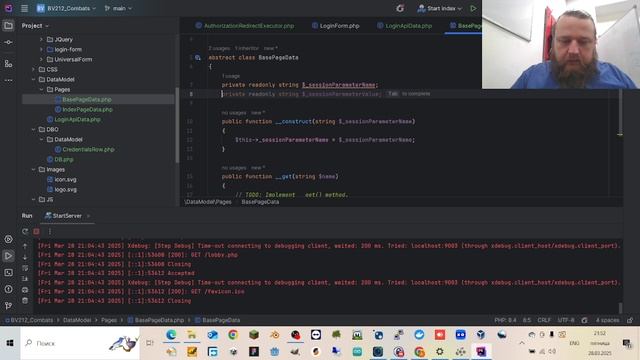The height and width of the screenshot is (360, 640).
Task: Click gutter implementations icon beside BasePageData class
Action: 198,58
